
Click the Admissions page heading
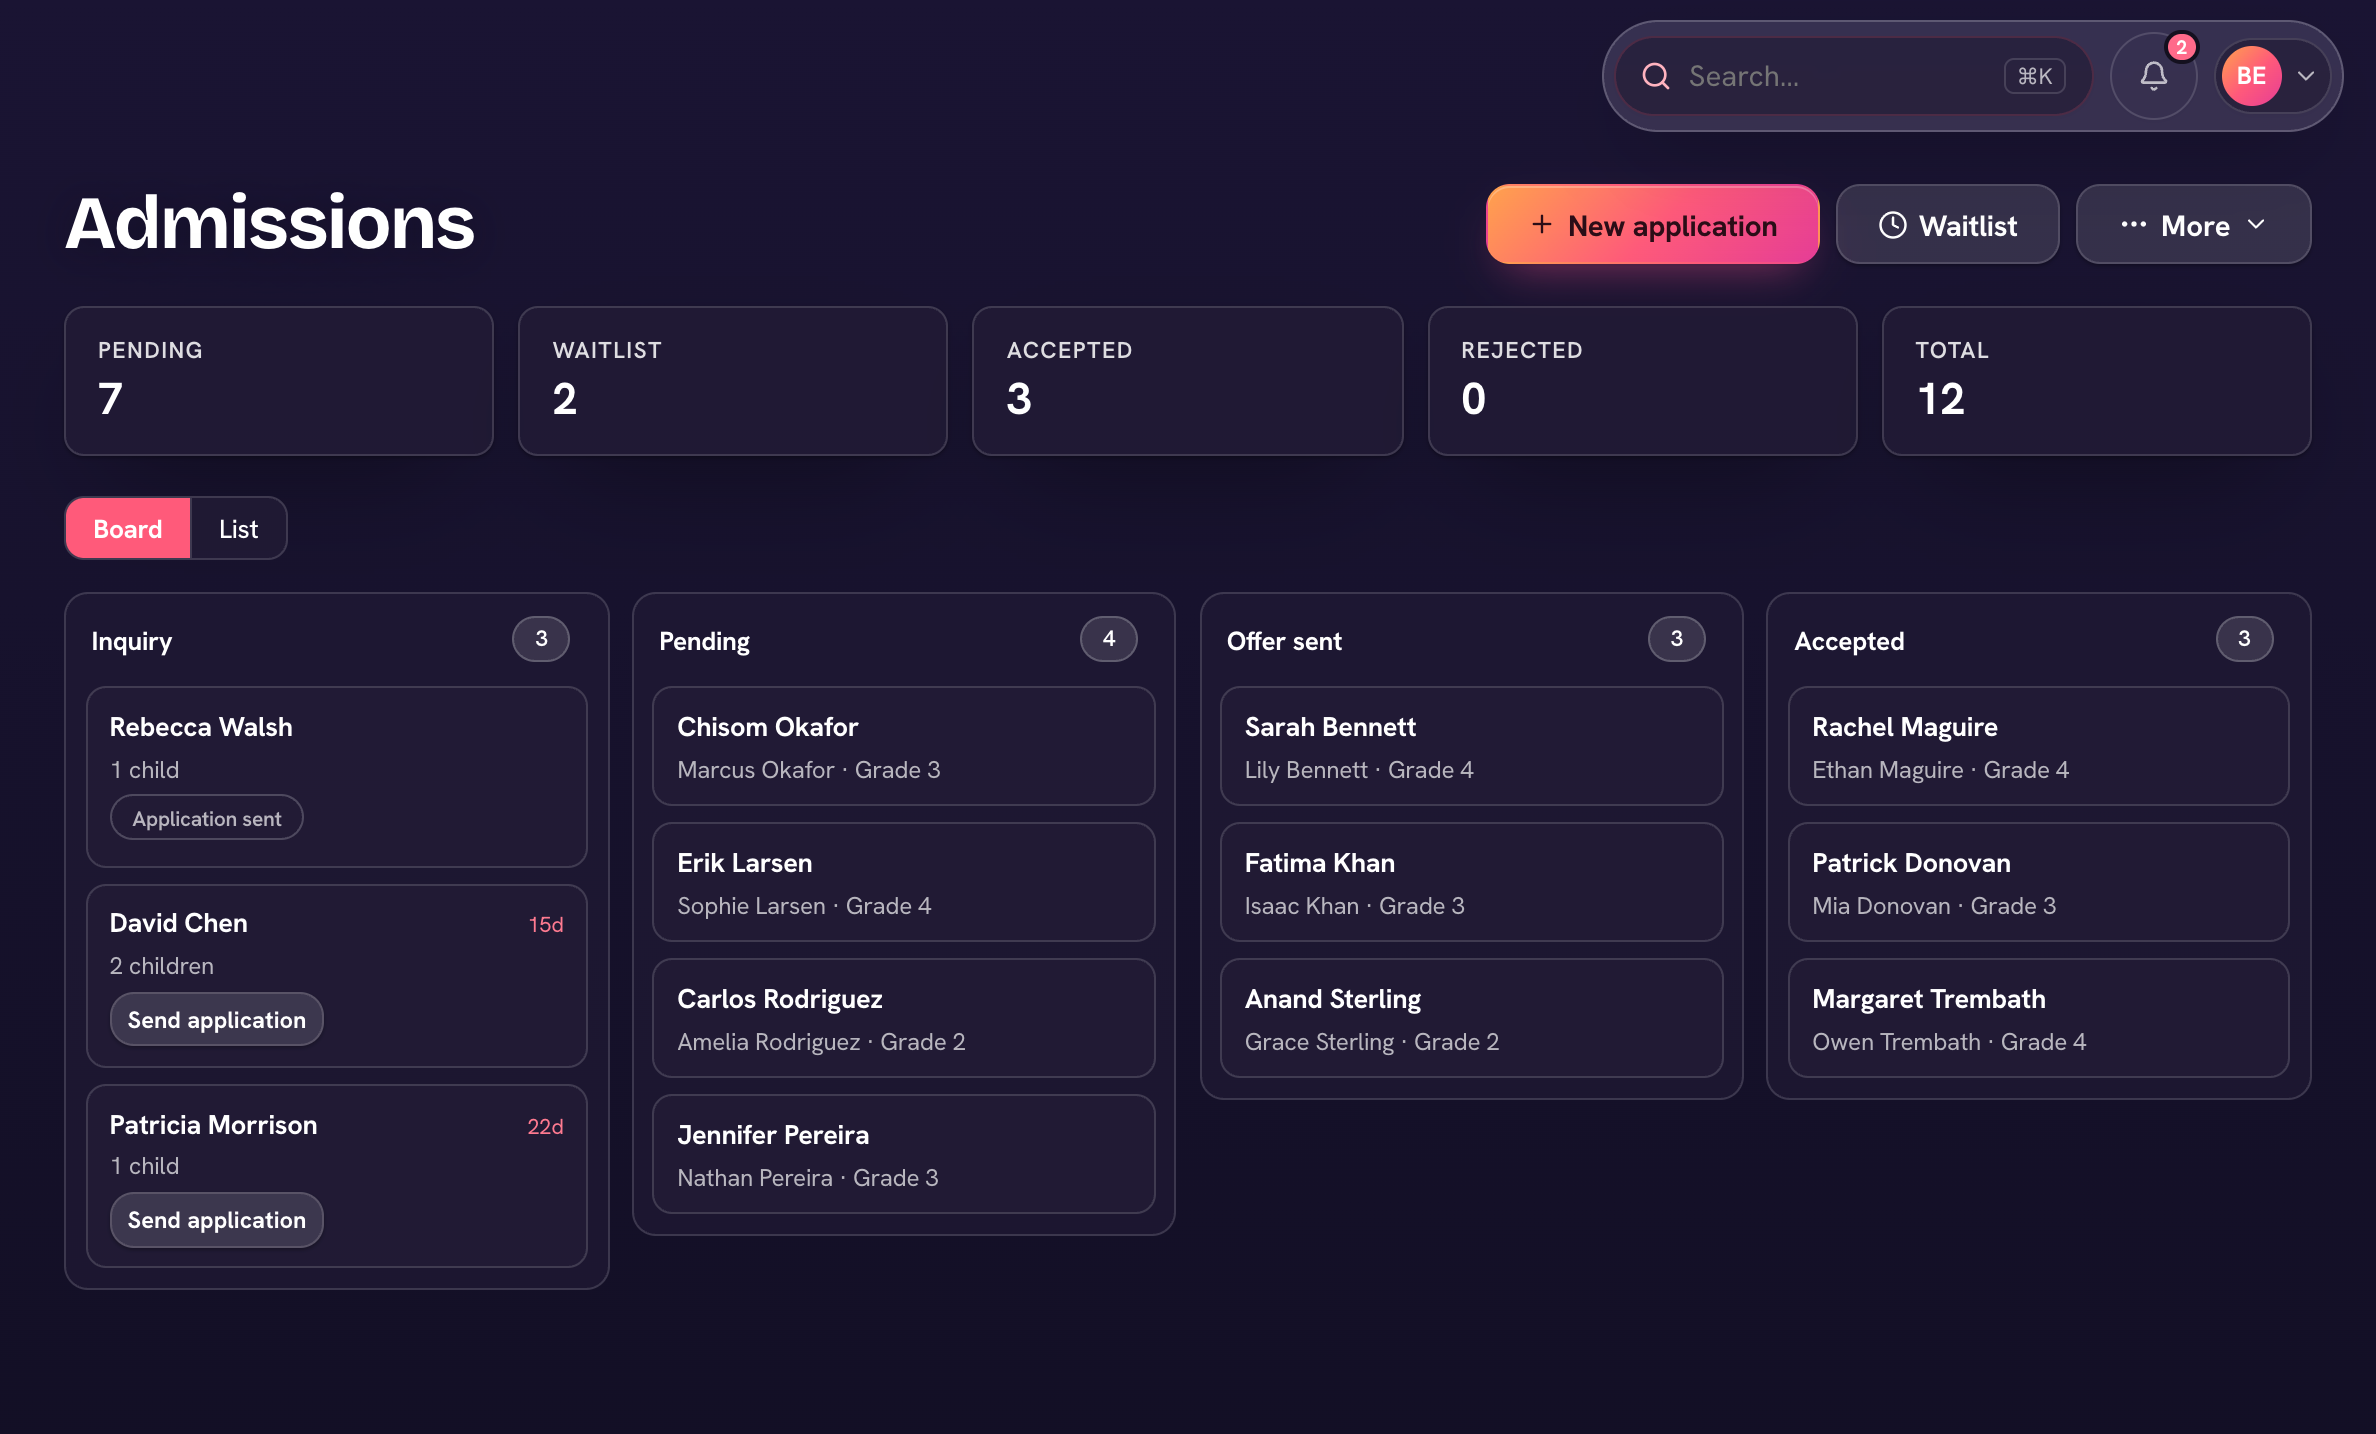click(270, 223)
